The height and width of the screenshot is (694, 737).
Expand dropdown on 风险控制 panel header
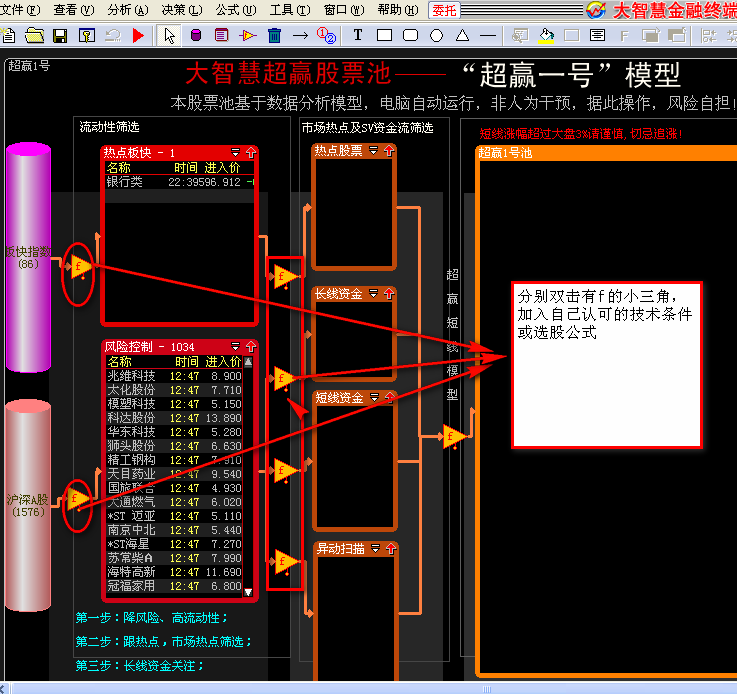pos(235,346)
